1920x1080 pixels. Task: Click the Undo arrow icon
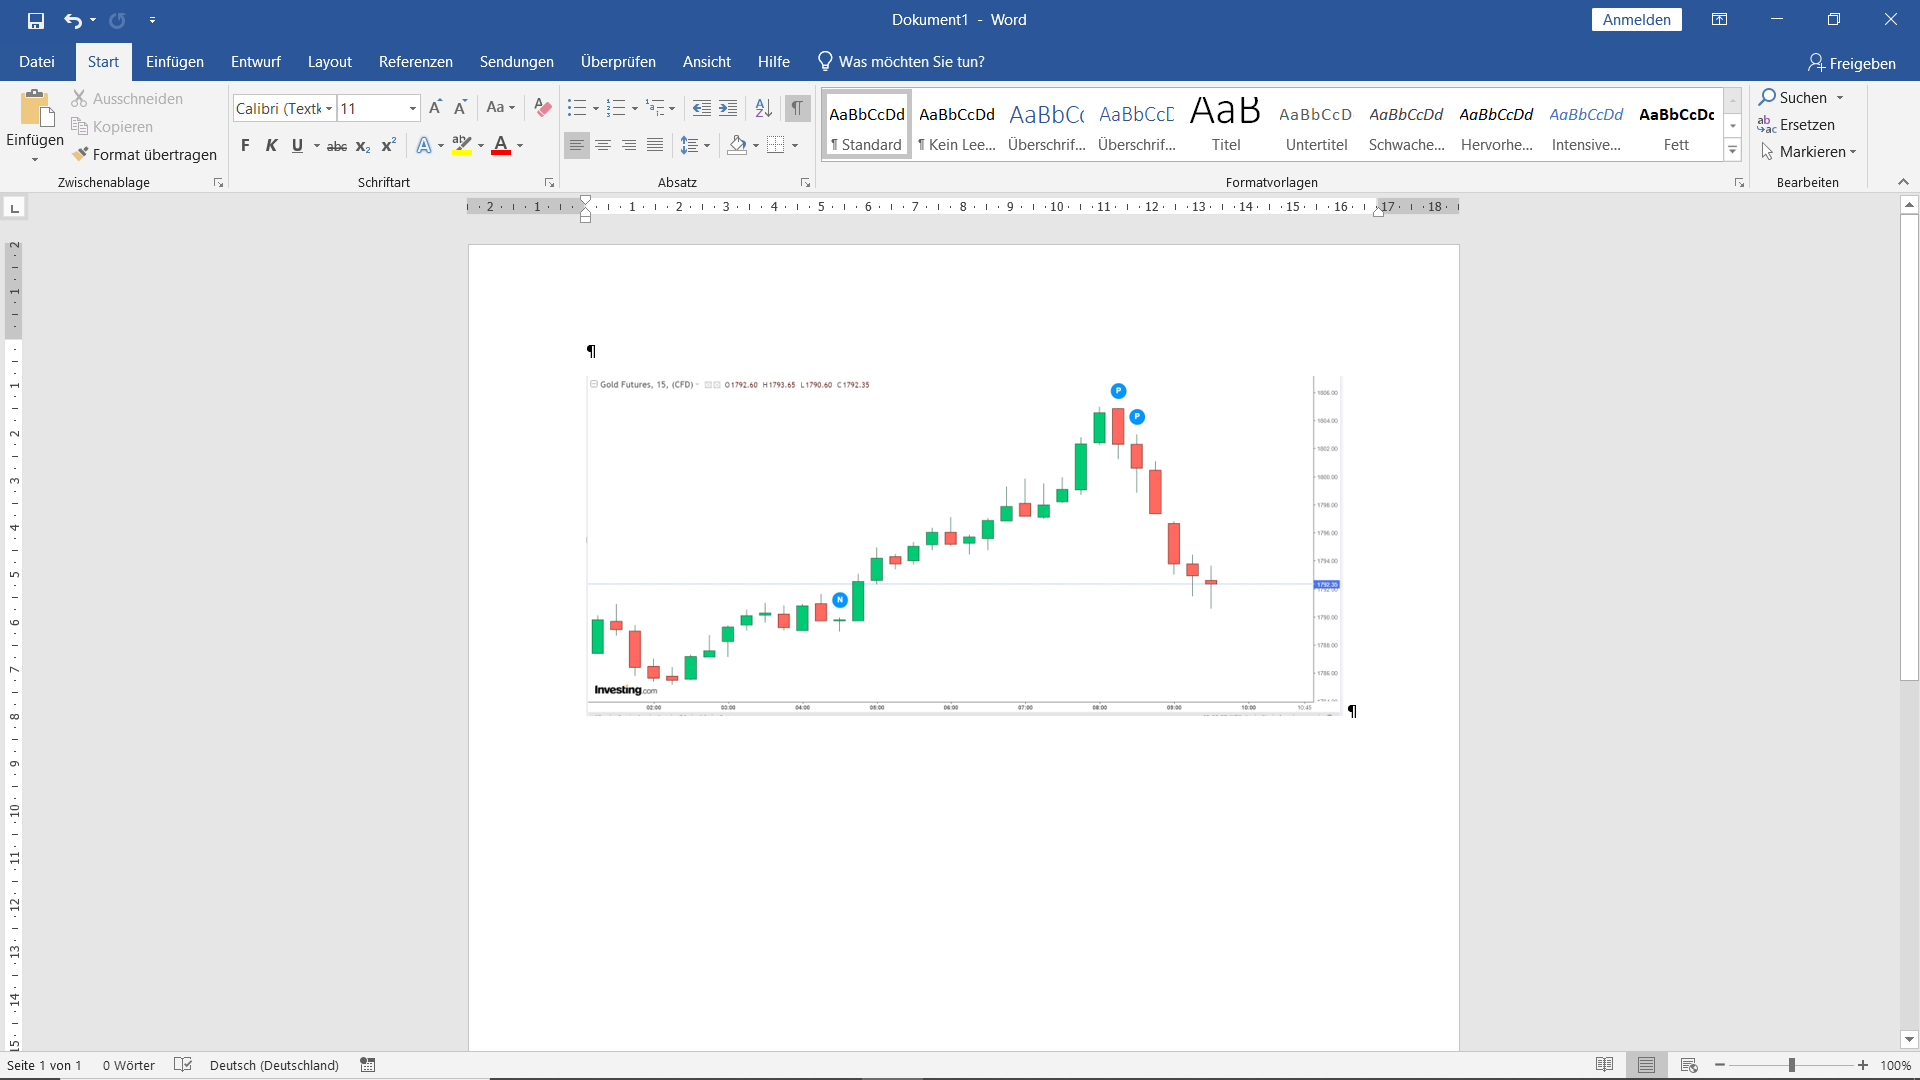[72, 20]
